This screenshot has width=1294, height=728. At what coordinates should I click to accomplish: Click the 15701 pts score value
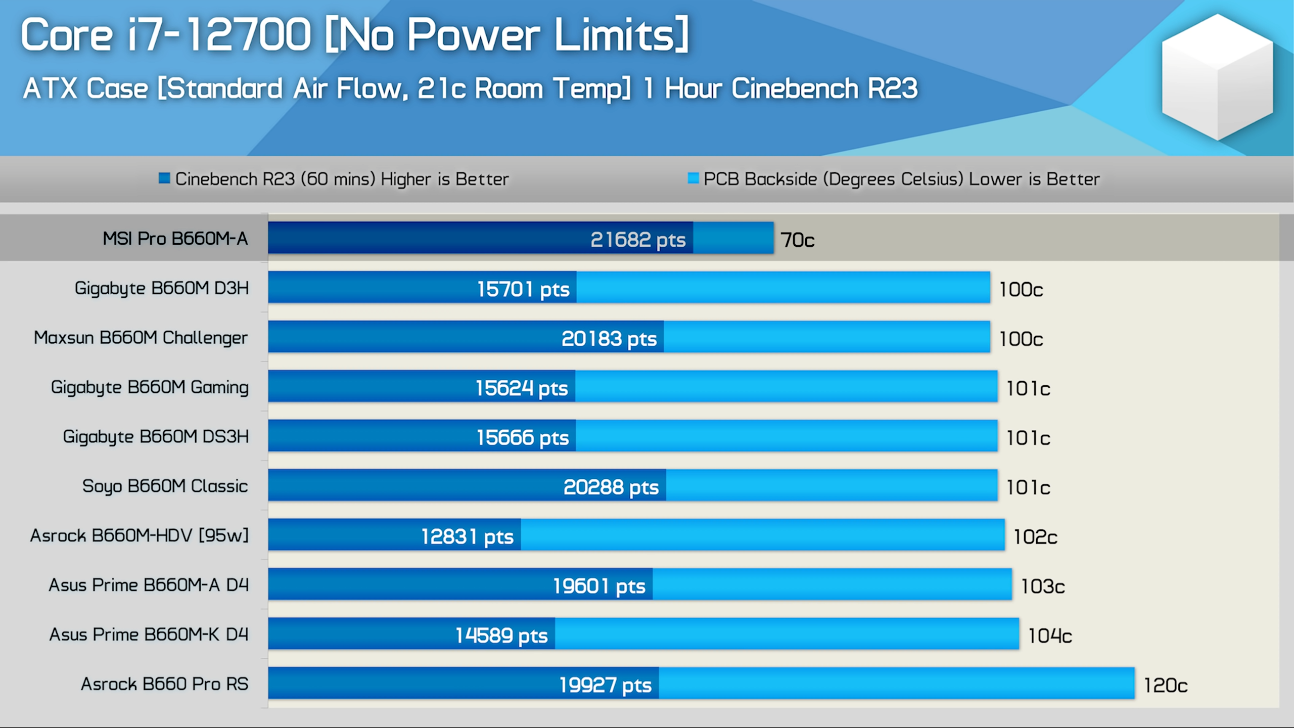(523, 290)
